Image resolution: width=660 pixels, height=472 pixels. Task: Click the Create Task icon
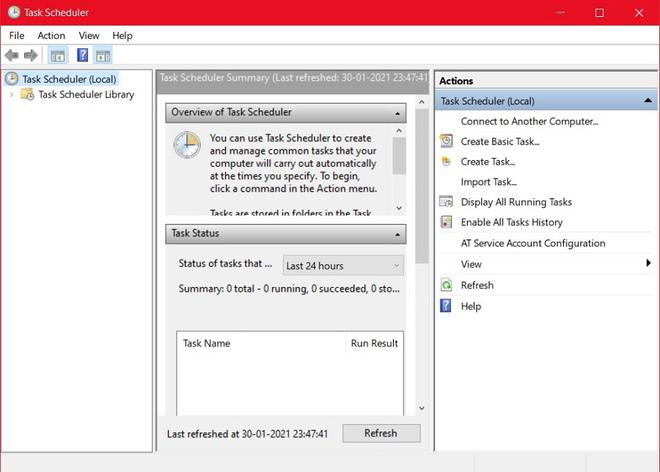pyautogui.click(x=446, y=161)
